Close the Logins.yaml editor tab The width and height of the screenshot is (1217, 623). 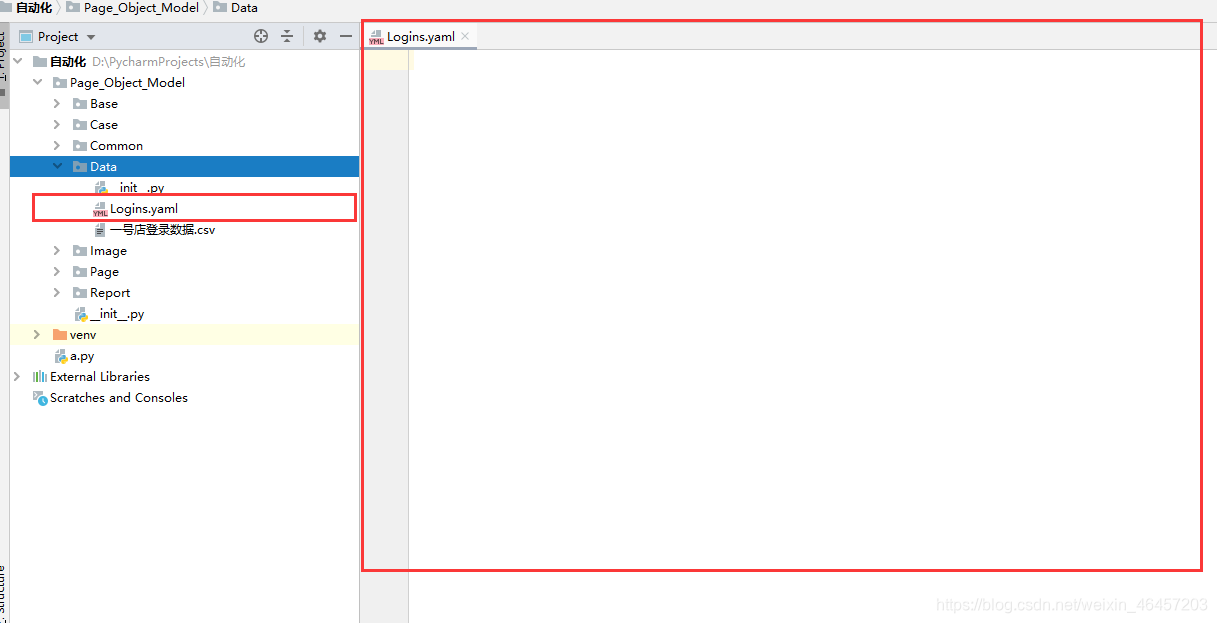[x=465, y=36]
